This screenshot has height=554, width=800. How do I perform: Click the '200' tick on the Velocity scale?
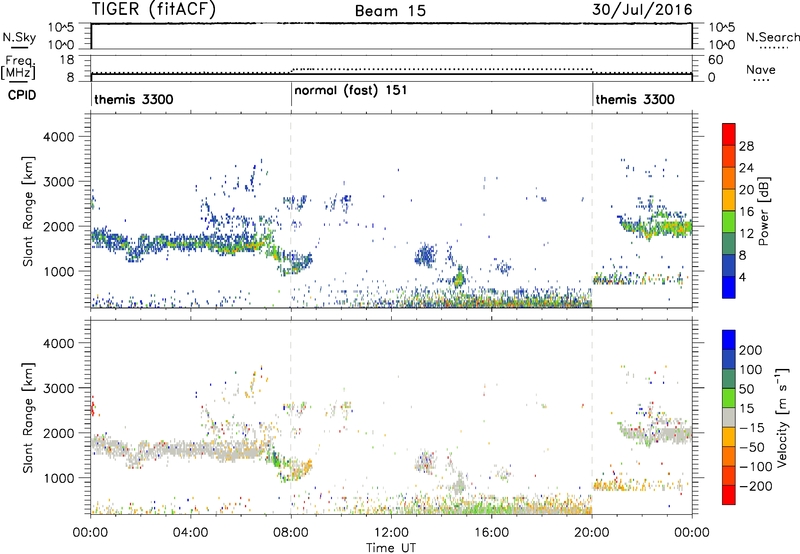[x=751, y=350]
